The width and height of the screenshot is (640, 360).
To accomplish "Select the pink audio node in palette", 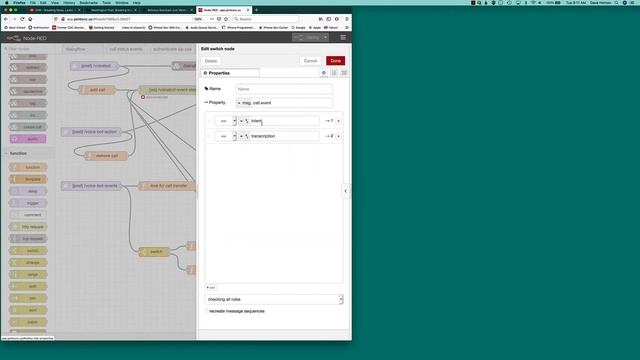I will (28, 139).
